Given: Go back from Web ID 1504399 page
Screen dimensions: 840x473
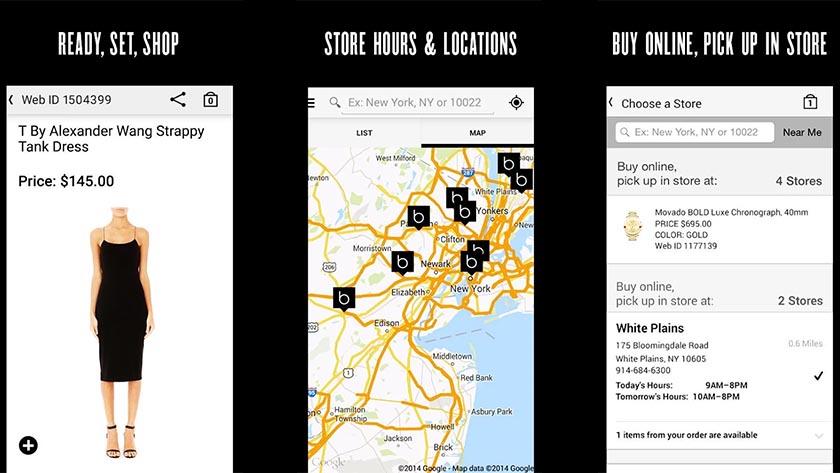Looking at the screenshot, I should pyautogui.click(x=11, y=100).
